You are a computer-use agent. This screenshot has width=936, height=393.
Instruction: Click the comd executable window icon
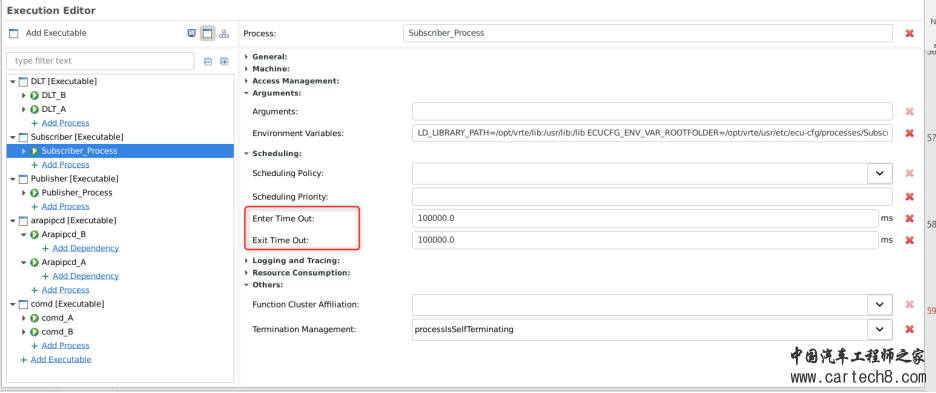point(24,304)
